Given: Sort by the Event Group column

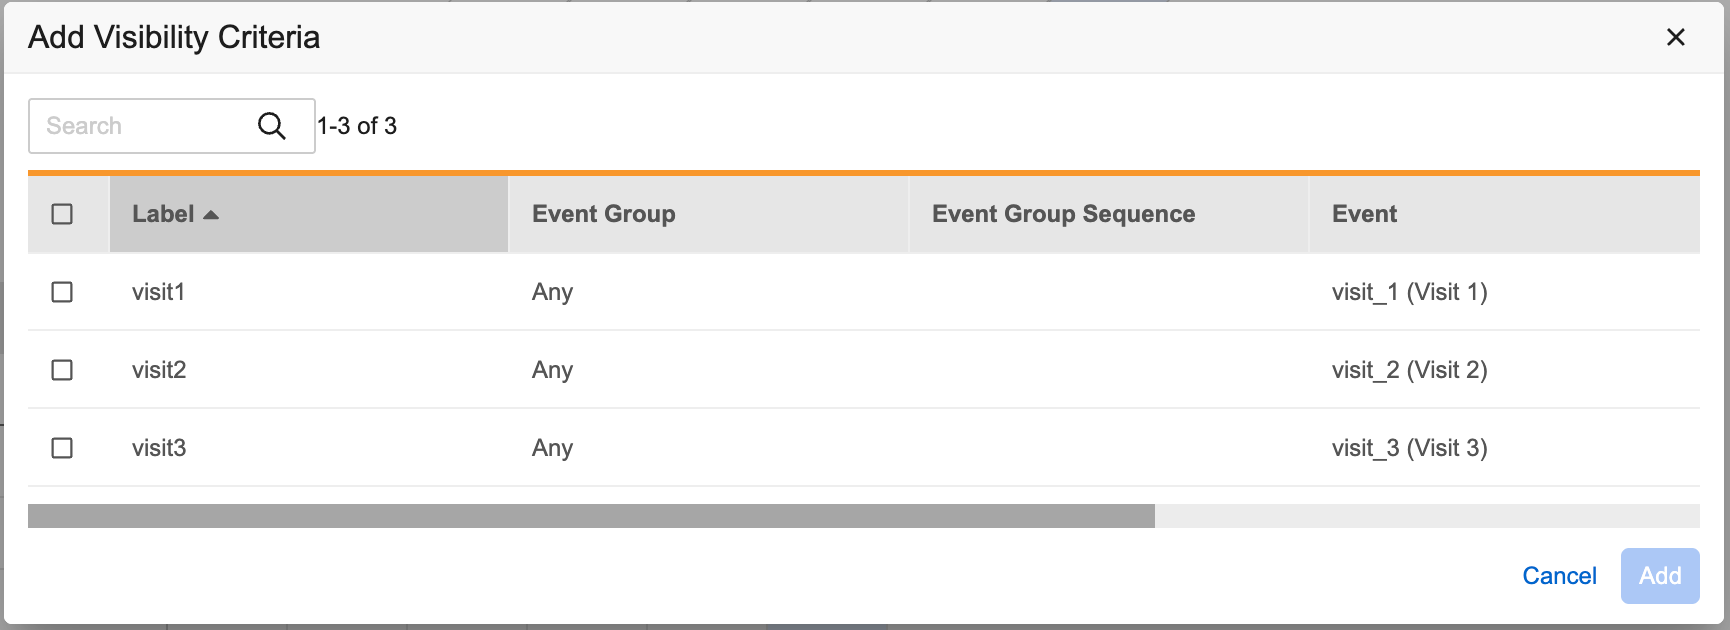Looking at the screenshot, I should coord(603,214).
